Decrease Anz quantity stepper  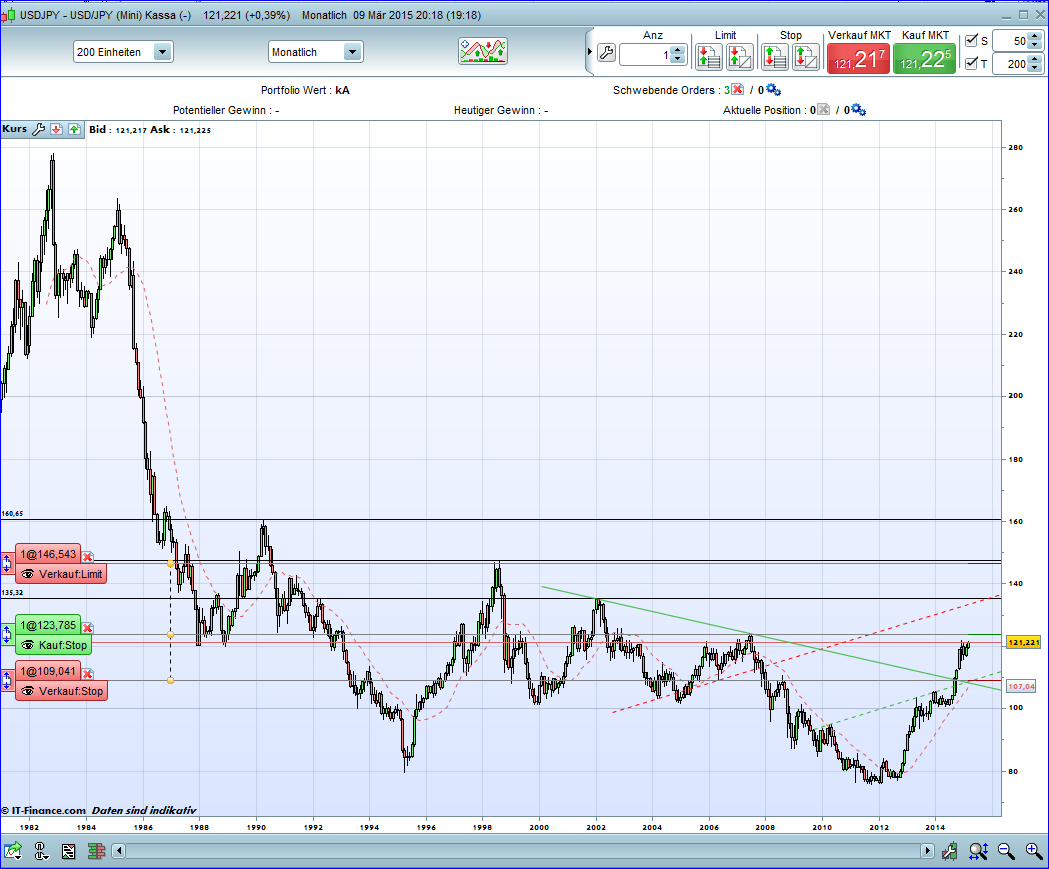678,60
